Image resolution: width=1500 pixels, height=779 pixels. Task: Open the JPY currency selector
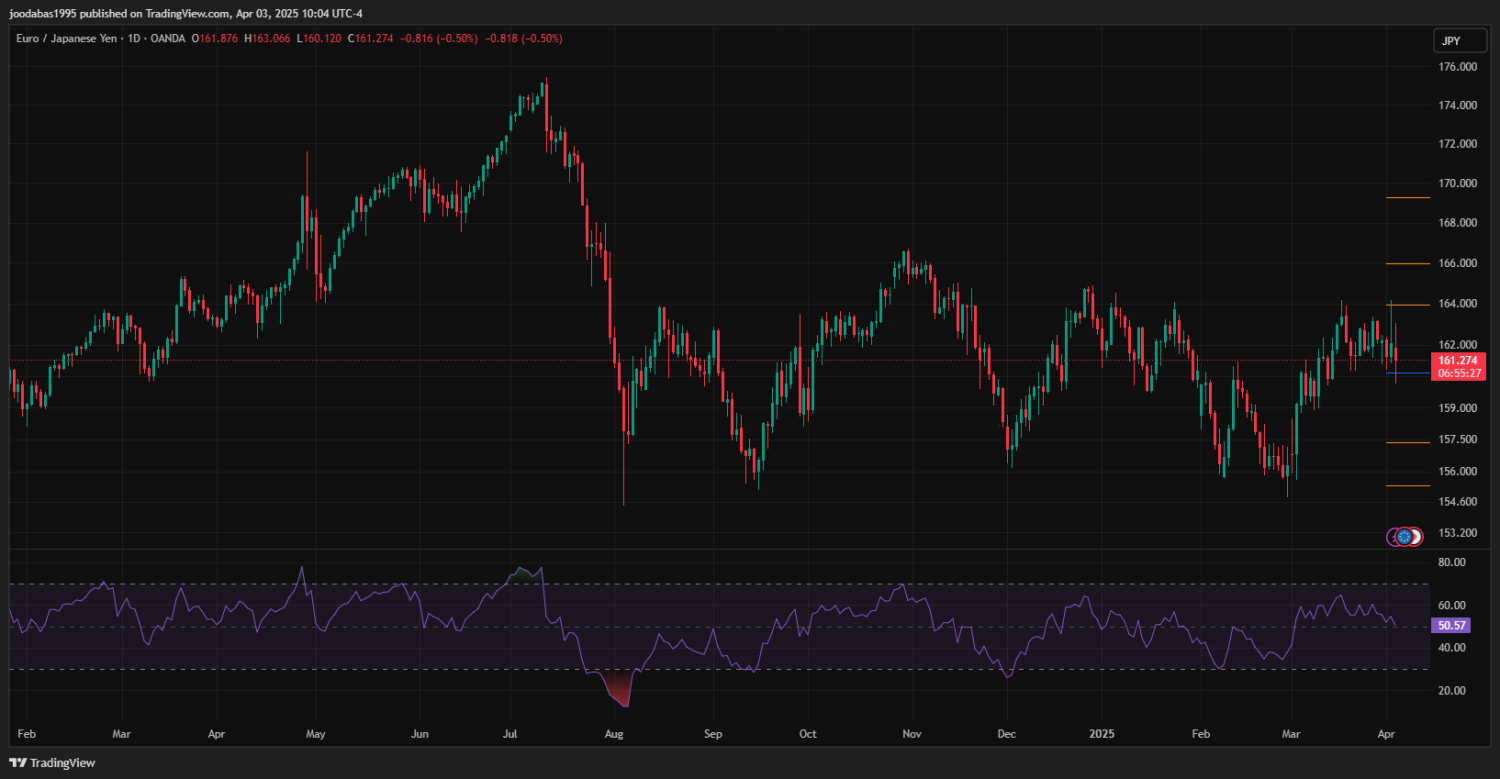pos(1451,41)
